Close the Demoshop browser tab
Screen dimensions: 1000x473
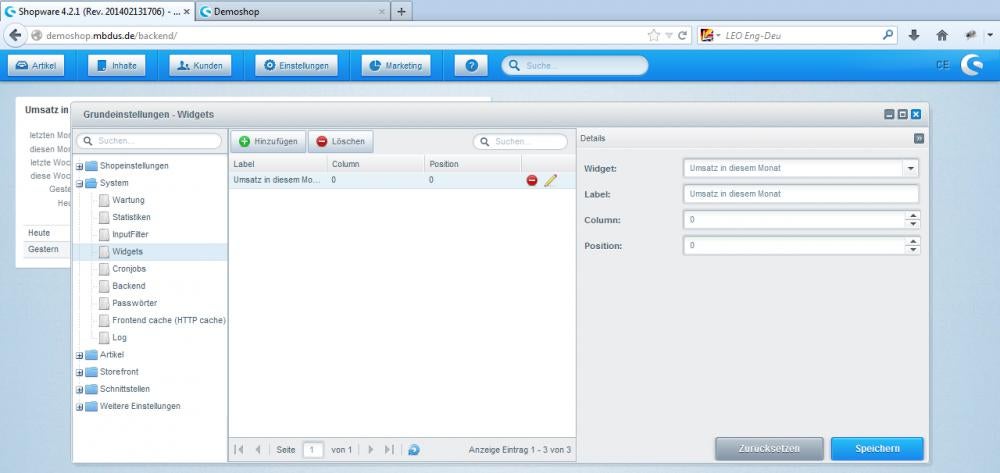click(381, 11)
